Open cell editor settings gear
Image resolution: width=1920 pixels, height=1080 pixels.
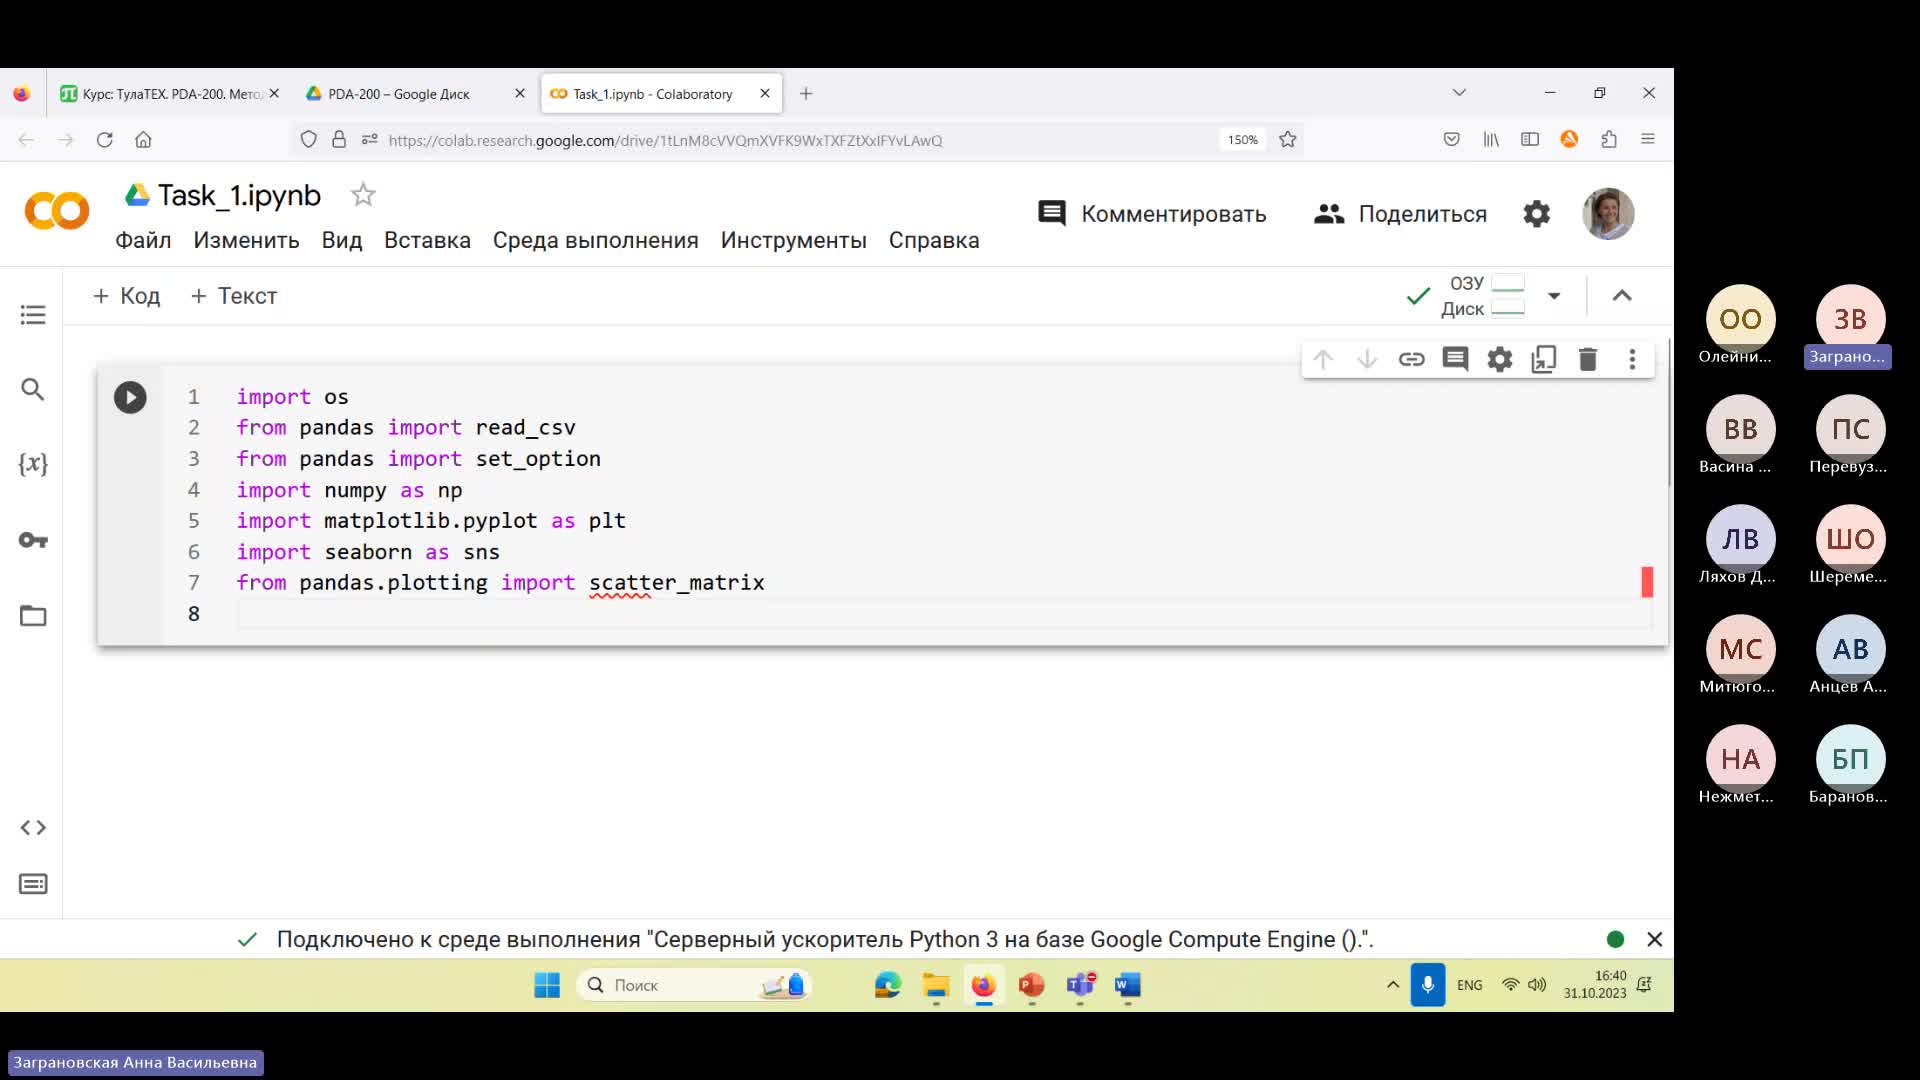pyautogui.click(x=1500, y=359)
